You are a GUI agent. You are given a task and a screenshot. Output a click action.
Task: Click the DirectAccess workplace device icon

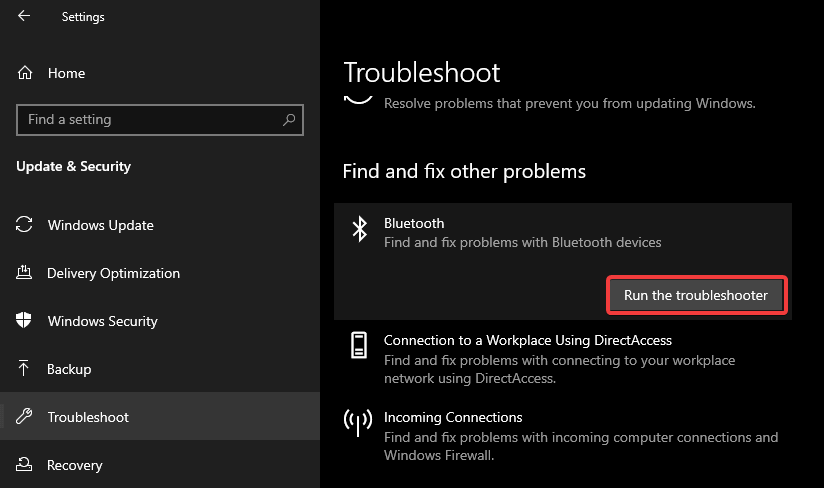pos(359,345)
